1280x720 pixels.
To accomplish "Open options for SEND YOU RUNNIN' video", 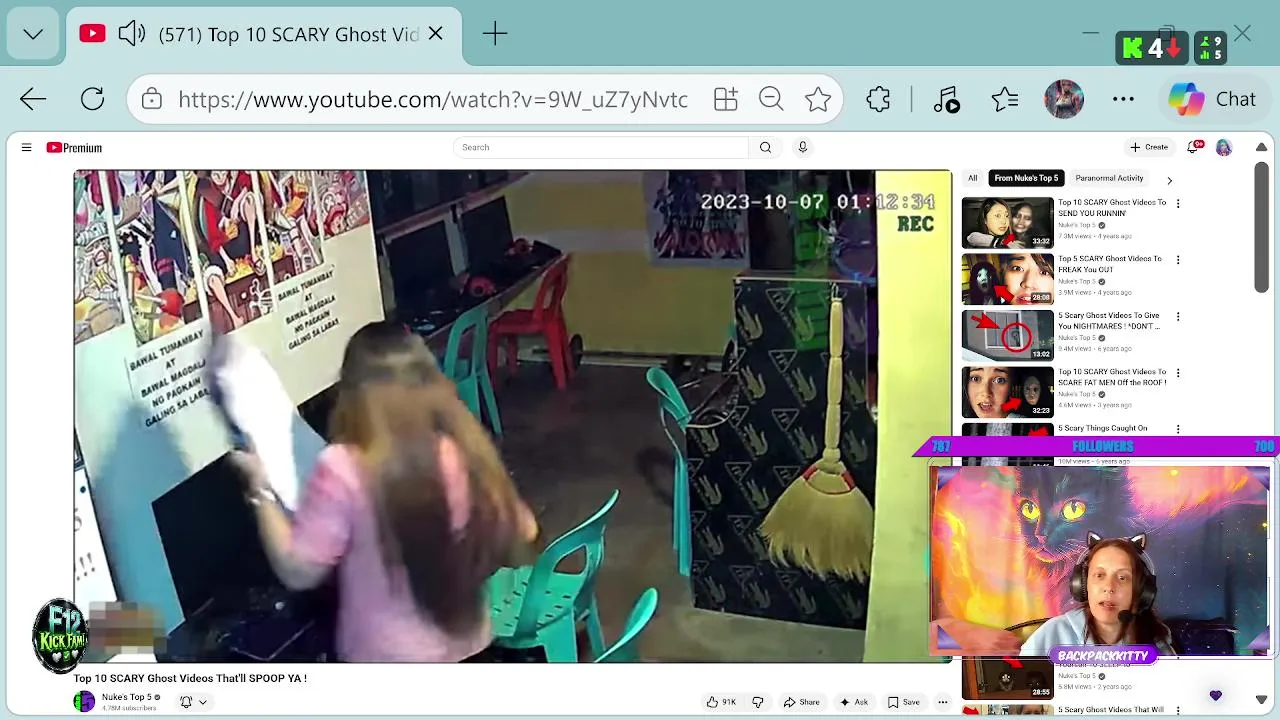I will [x=1177, y=203].
